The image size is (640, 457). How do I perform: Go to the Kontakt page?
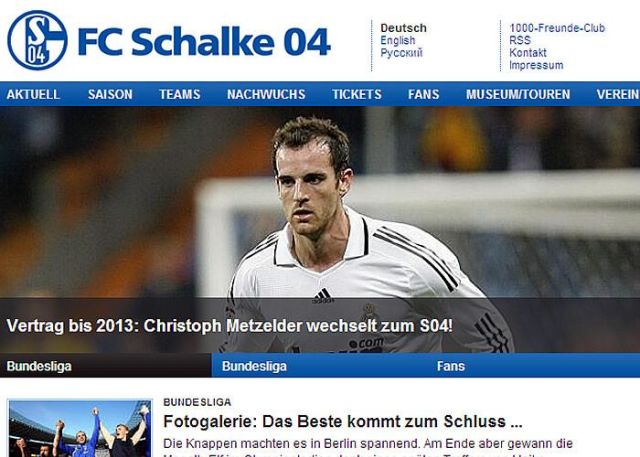[x=527, y=53]
